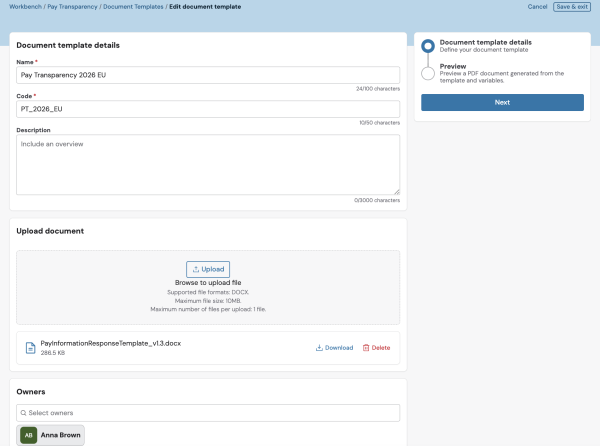
Task: Click the Description box resize handle
Action: pyautogui.click(x=396, y=191)
